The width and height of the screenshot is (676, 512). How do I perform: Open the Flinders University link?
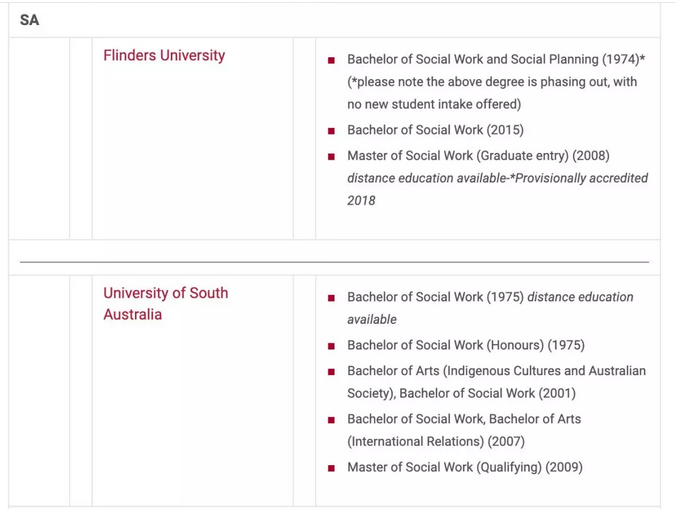(164, 56)
